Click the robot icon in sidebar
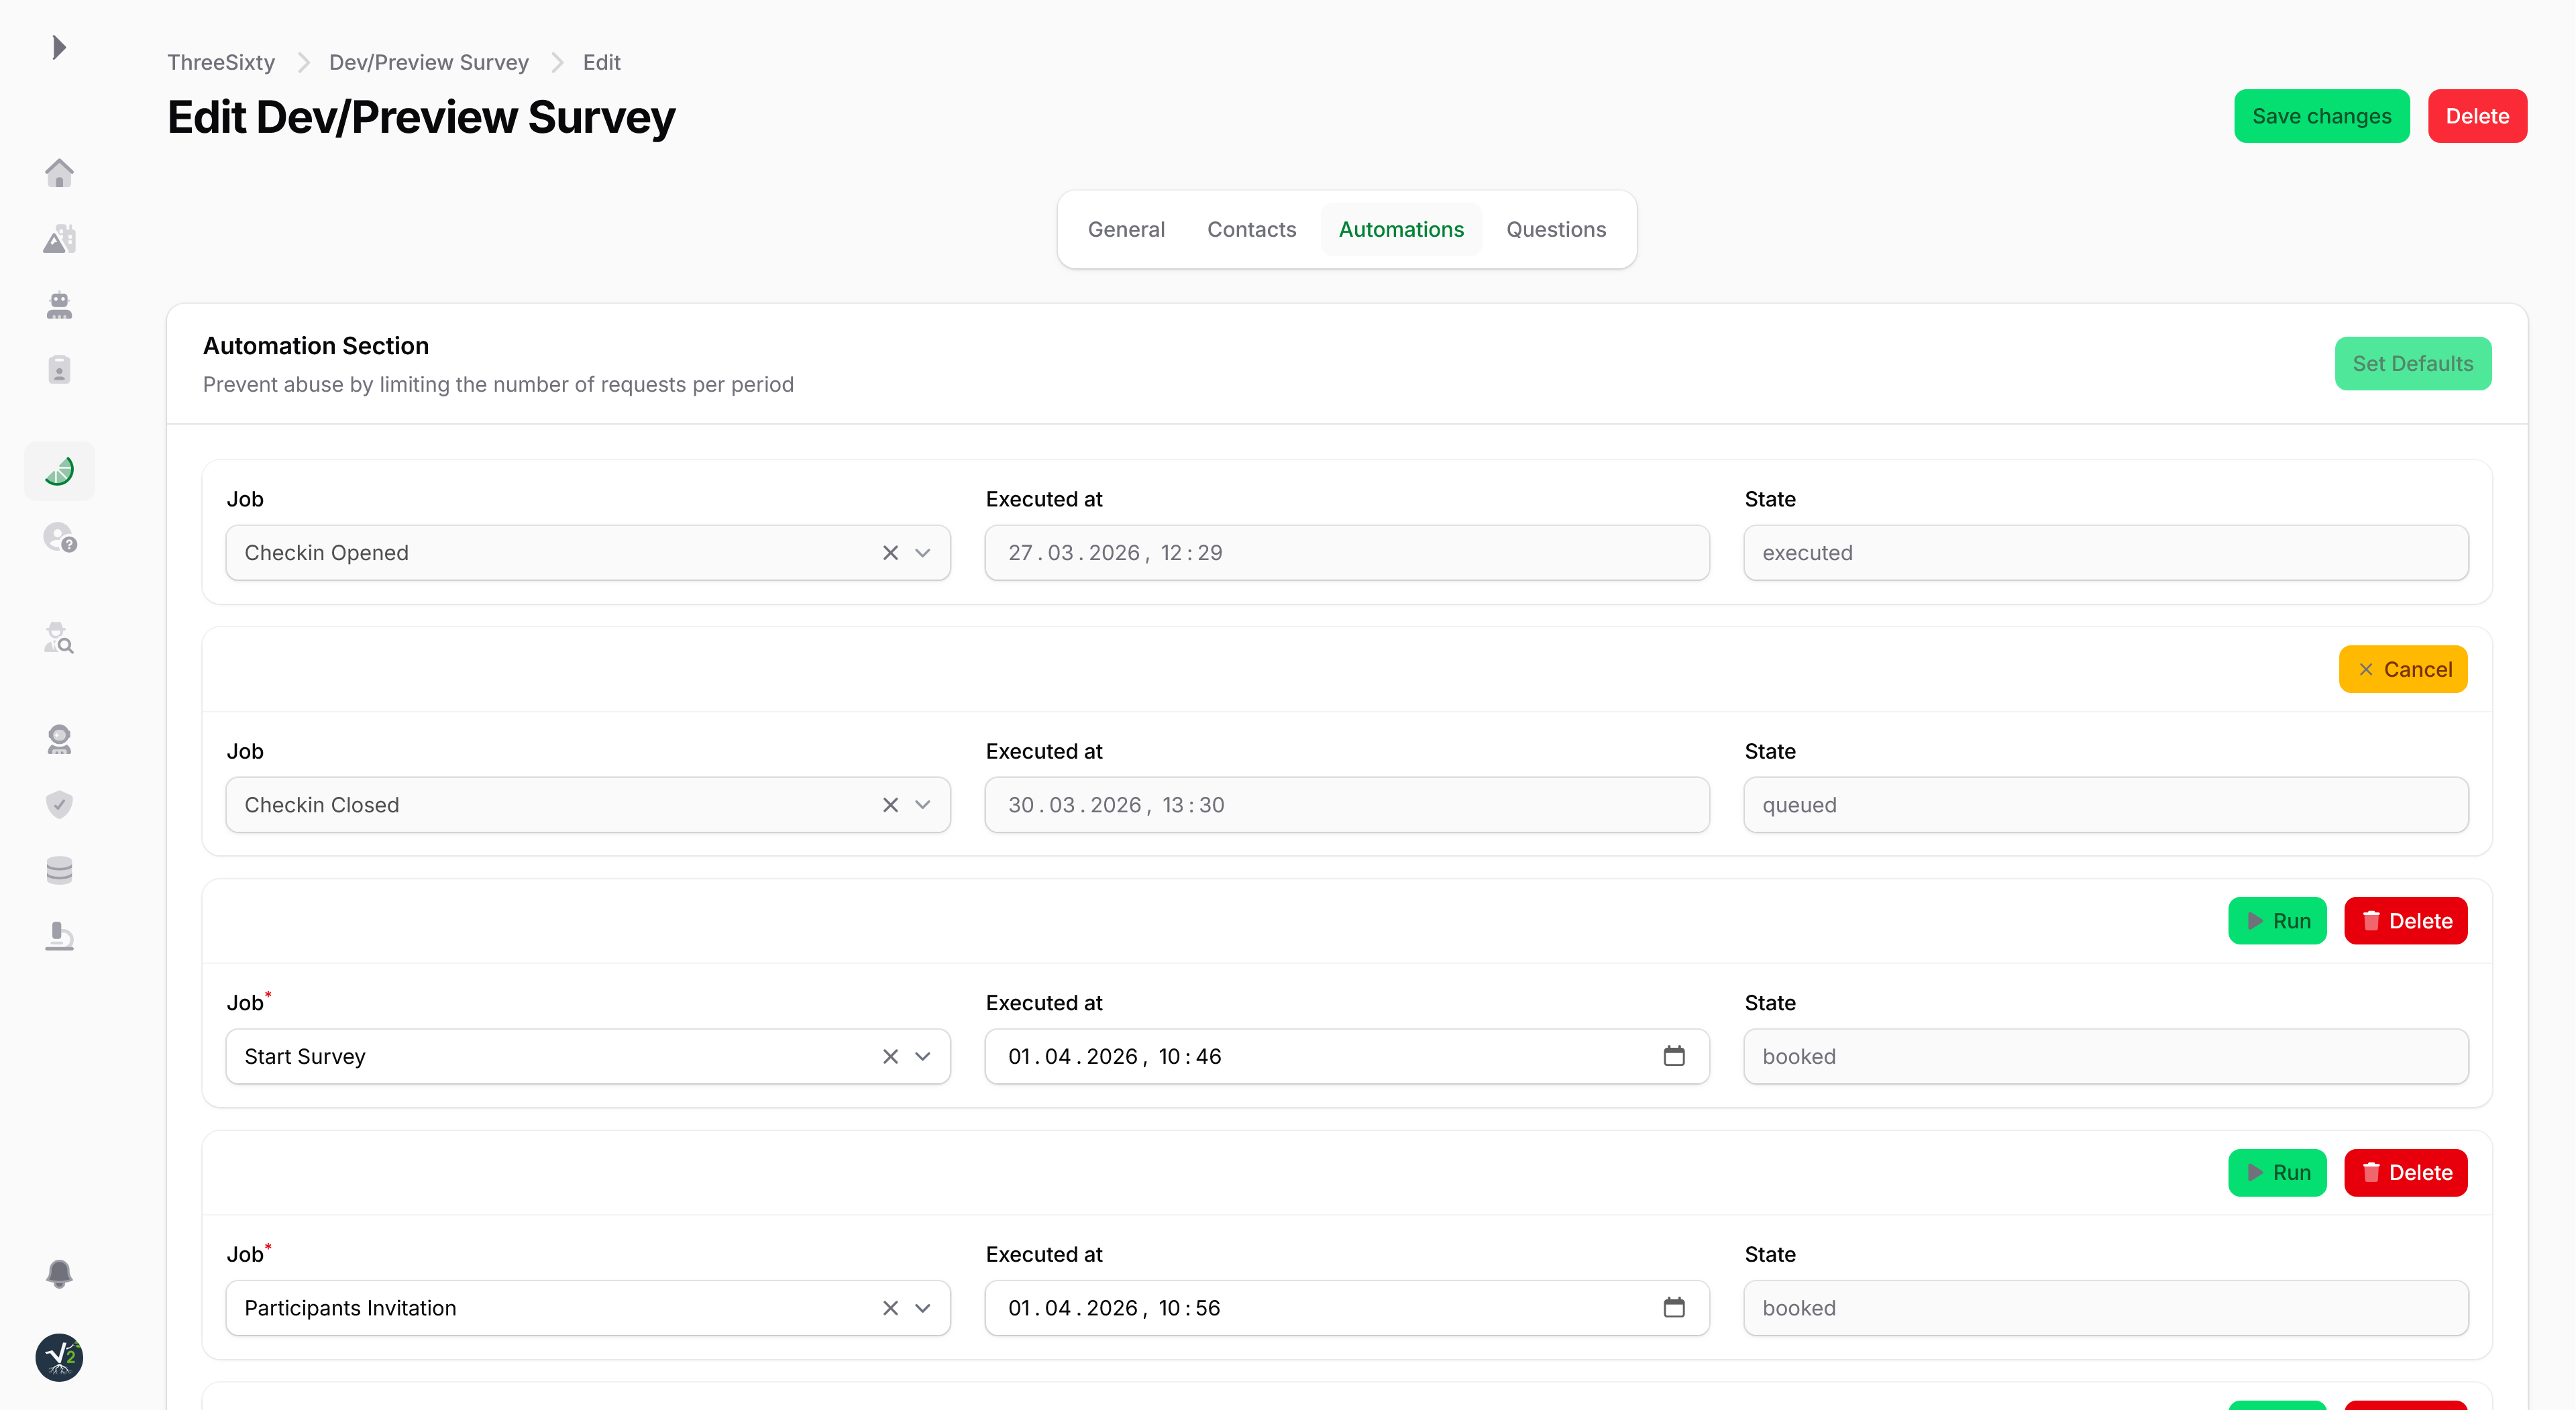 tap(59, 305)
